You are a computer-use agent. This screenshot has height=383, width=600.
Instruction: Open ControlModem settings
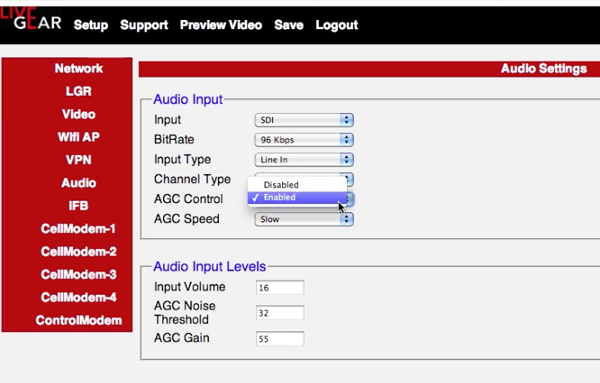coord(78,320)
